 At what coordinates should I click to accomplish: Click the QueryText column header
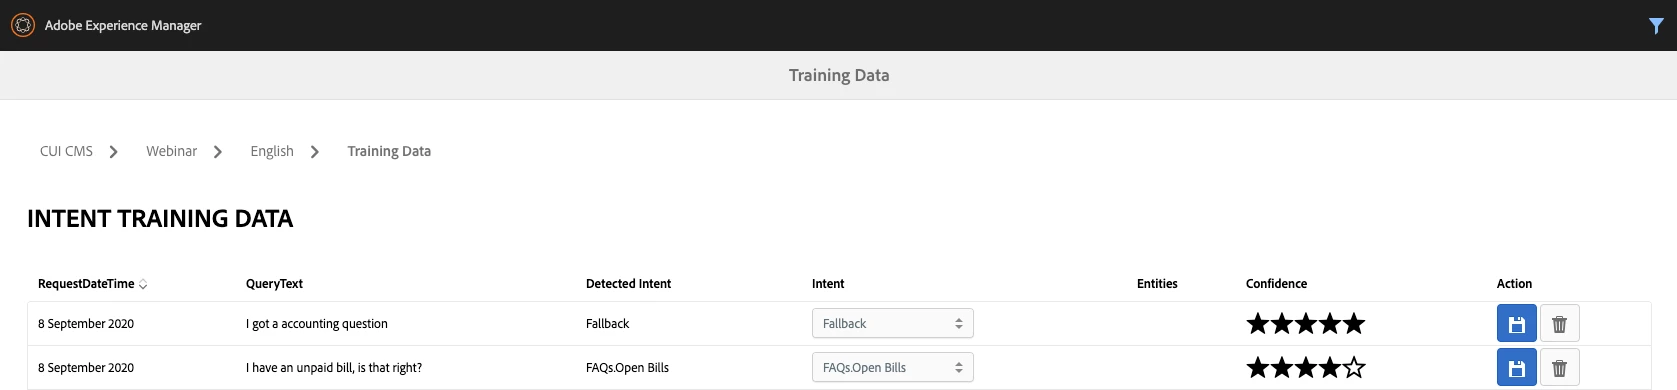coord(274,284)
